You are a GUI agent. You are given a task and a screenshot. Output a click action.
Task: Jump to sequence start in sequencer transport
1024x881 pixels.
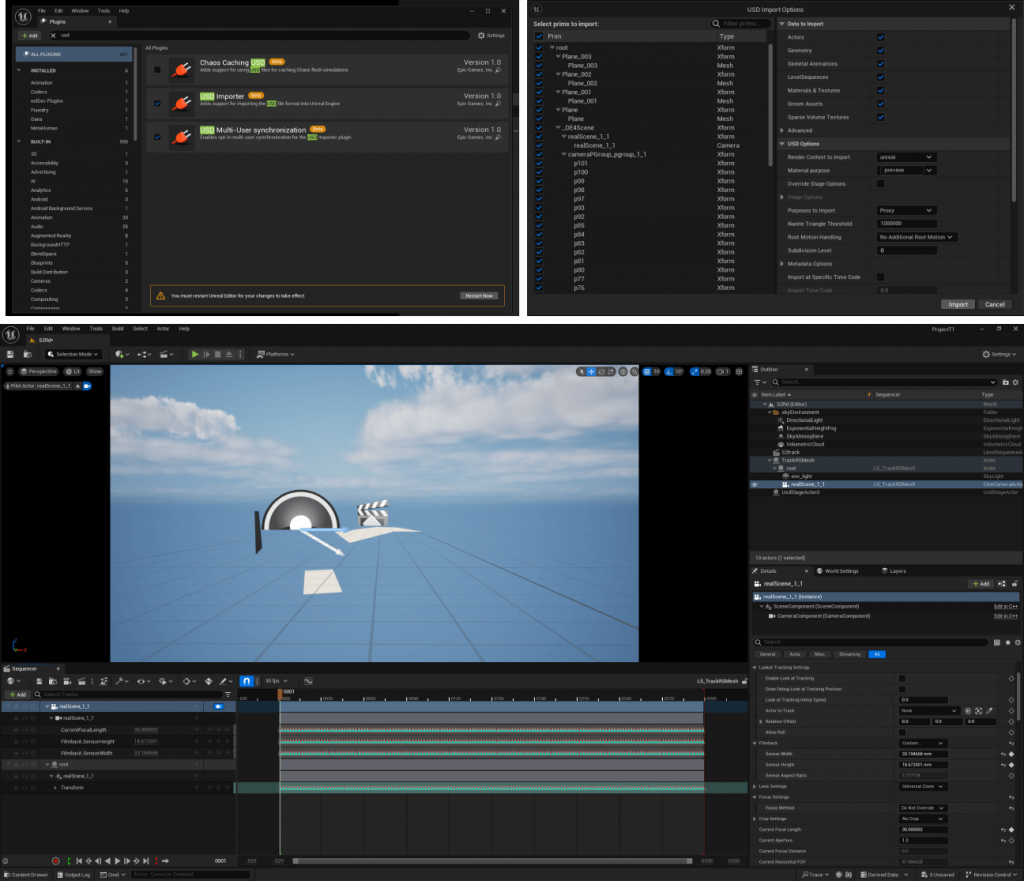pyautogui.click(x=79, y=861)
